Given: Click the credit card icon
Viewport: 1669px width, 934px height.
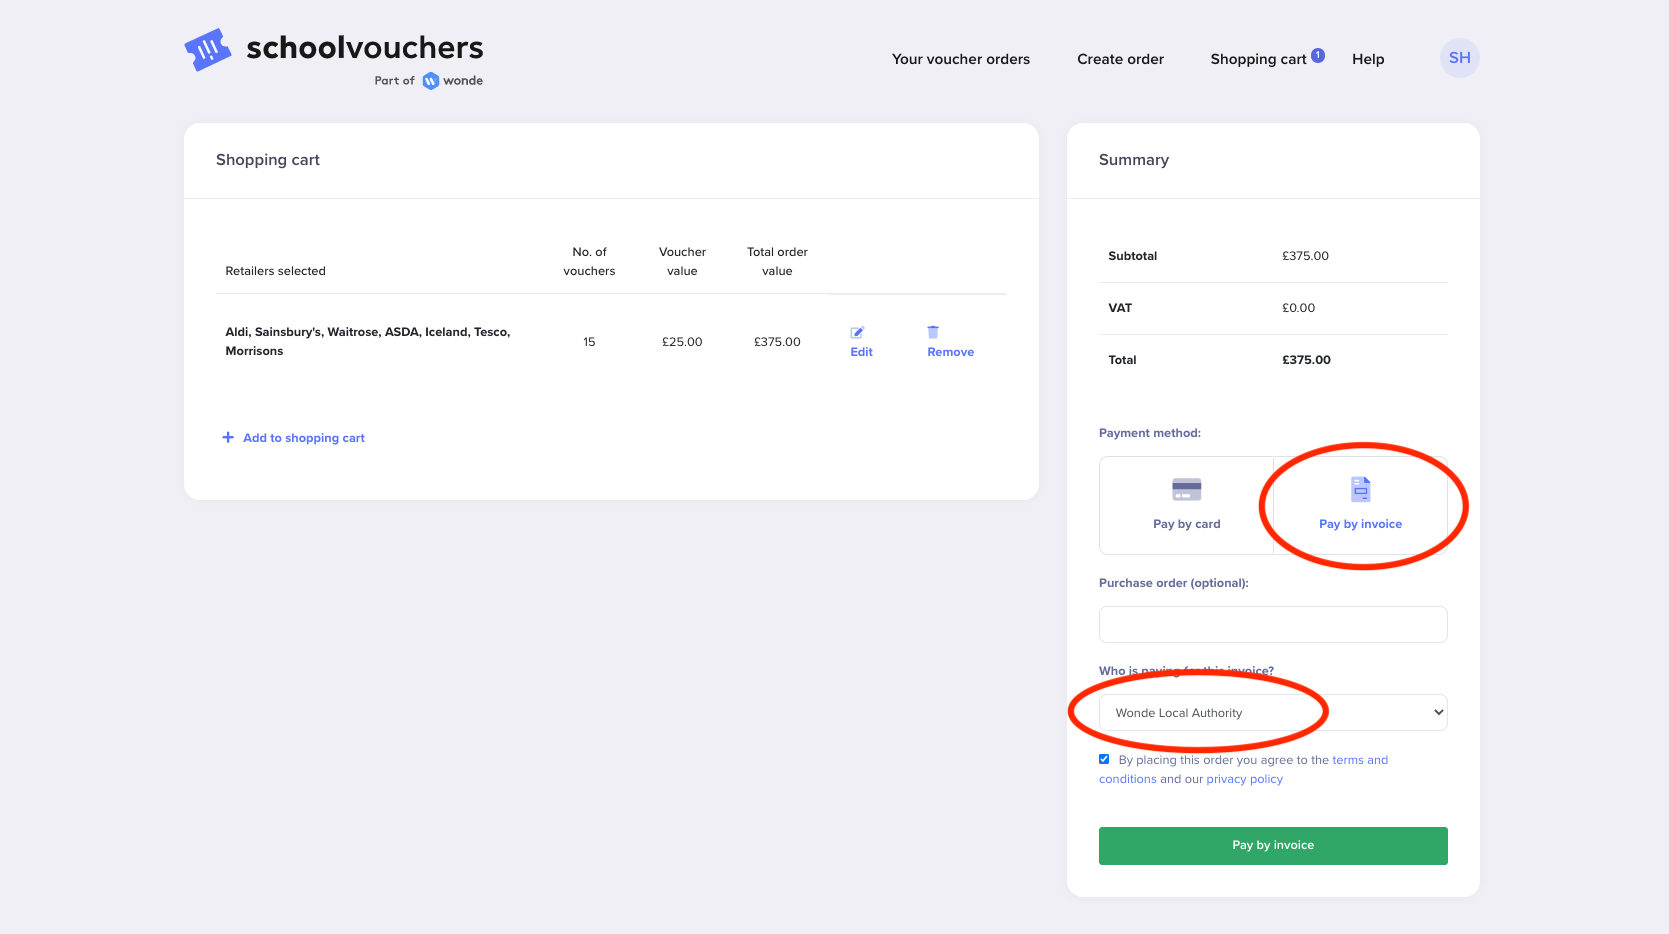Looking at the screenshot, I should [1187, 489].
